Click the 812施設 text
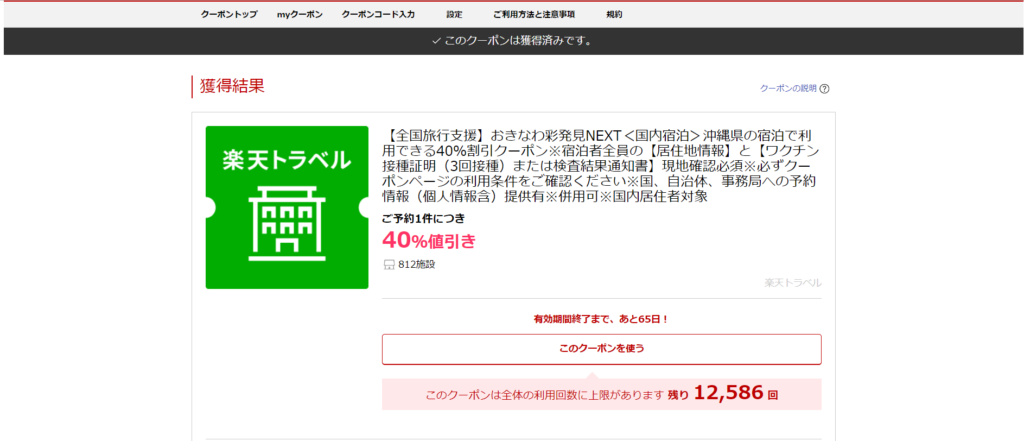Image resolution: width=1024 pixels, height=441 pixels. [x=416, y=265]
